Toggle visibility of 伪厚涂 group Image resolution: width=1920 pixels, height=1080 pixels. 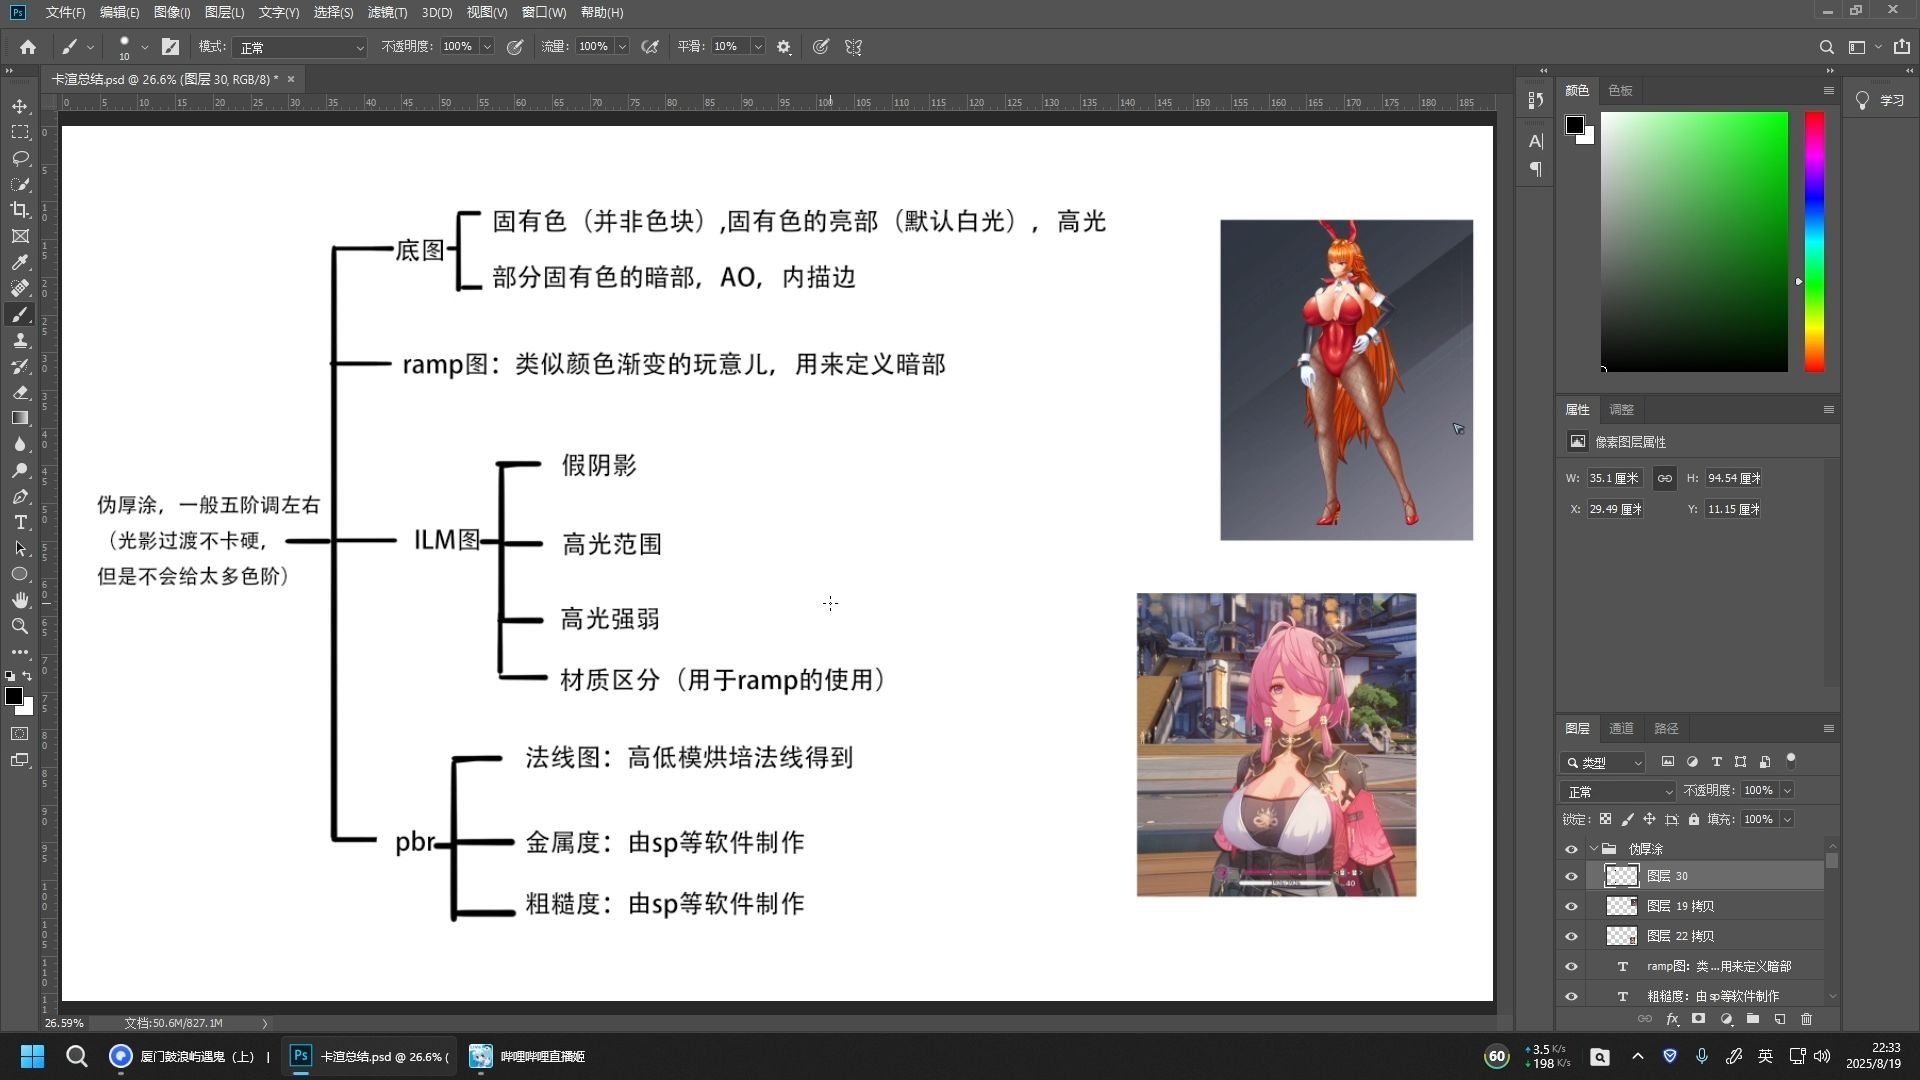click(x=1571, y=849)
